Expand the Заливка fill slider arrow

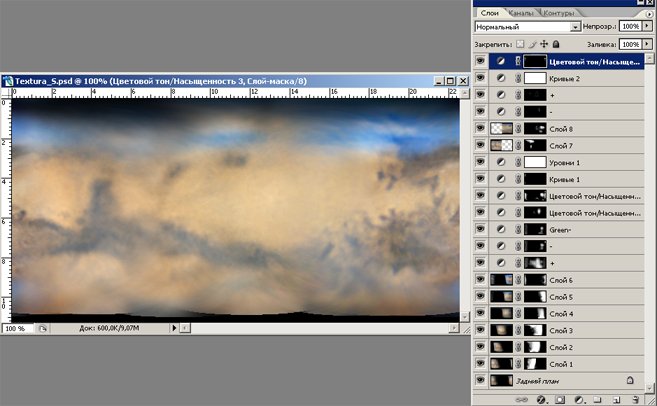(648, 45)
